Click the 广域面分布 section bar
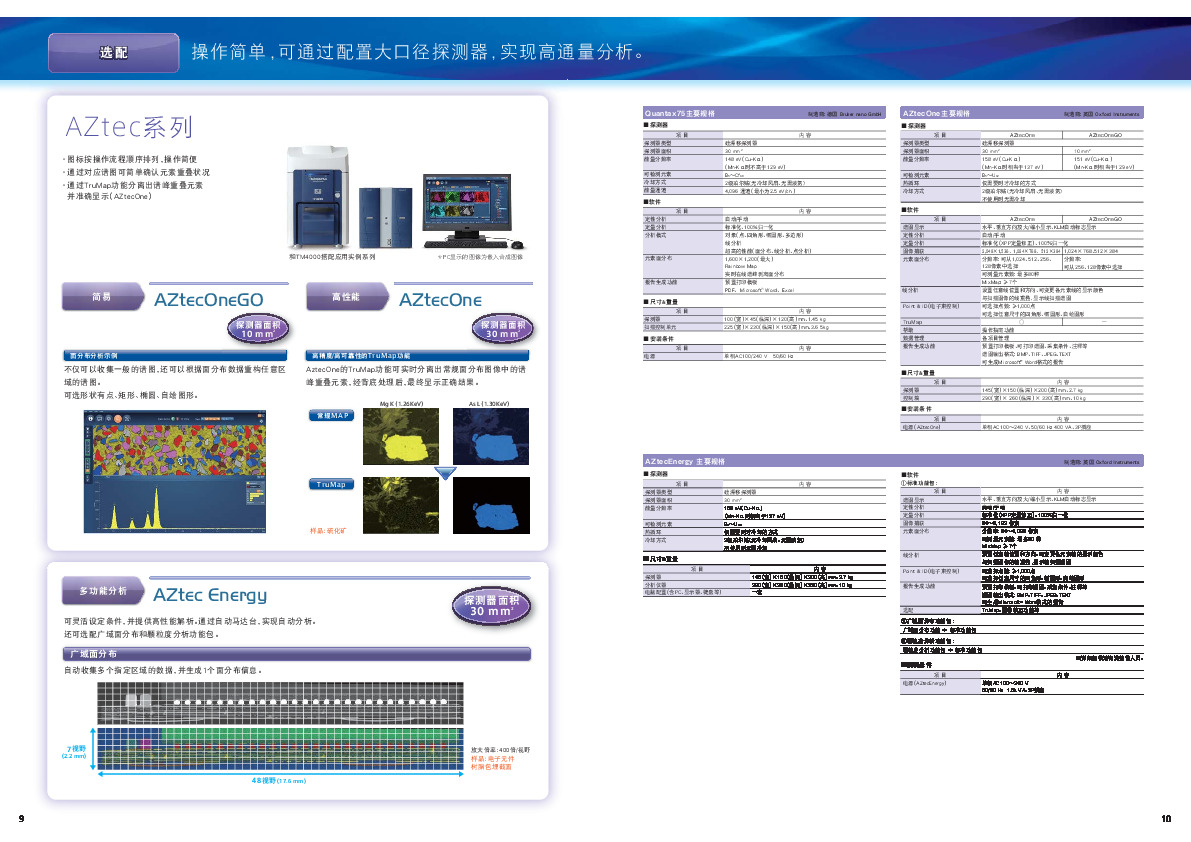Image resolution: width=1191 pixels, height=842 pixels. tap(296, 654)
